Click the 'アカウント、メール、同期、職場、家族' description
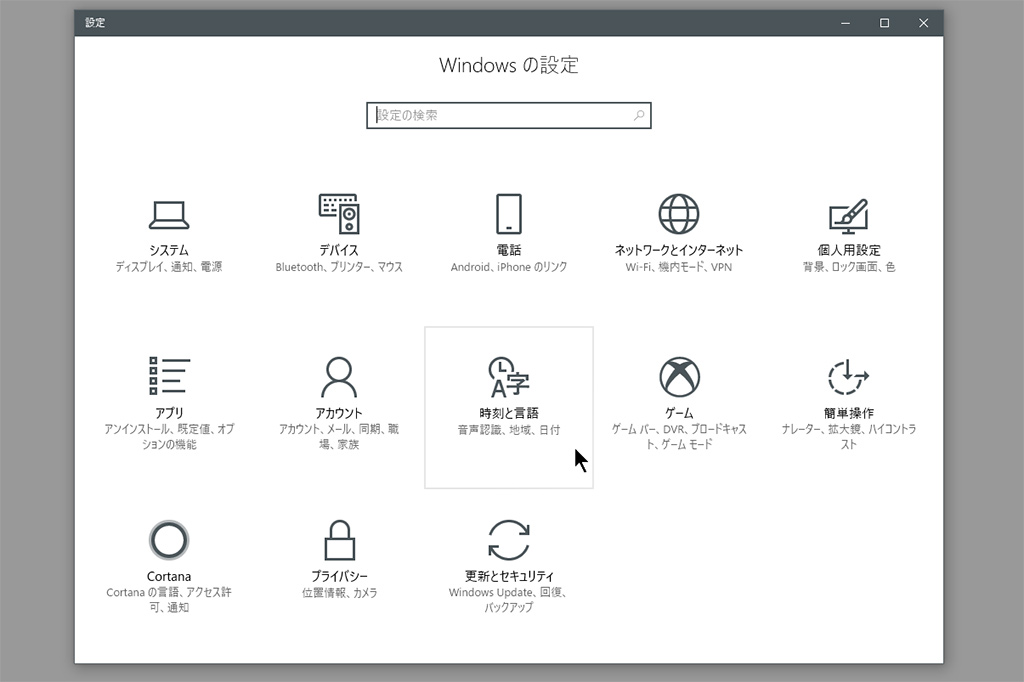Screen dimensions: 1024x682 (339, 436)
